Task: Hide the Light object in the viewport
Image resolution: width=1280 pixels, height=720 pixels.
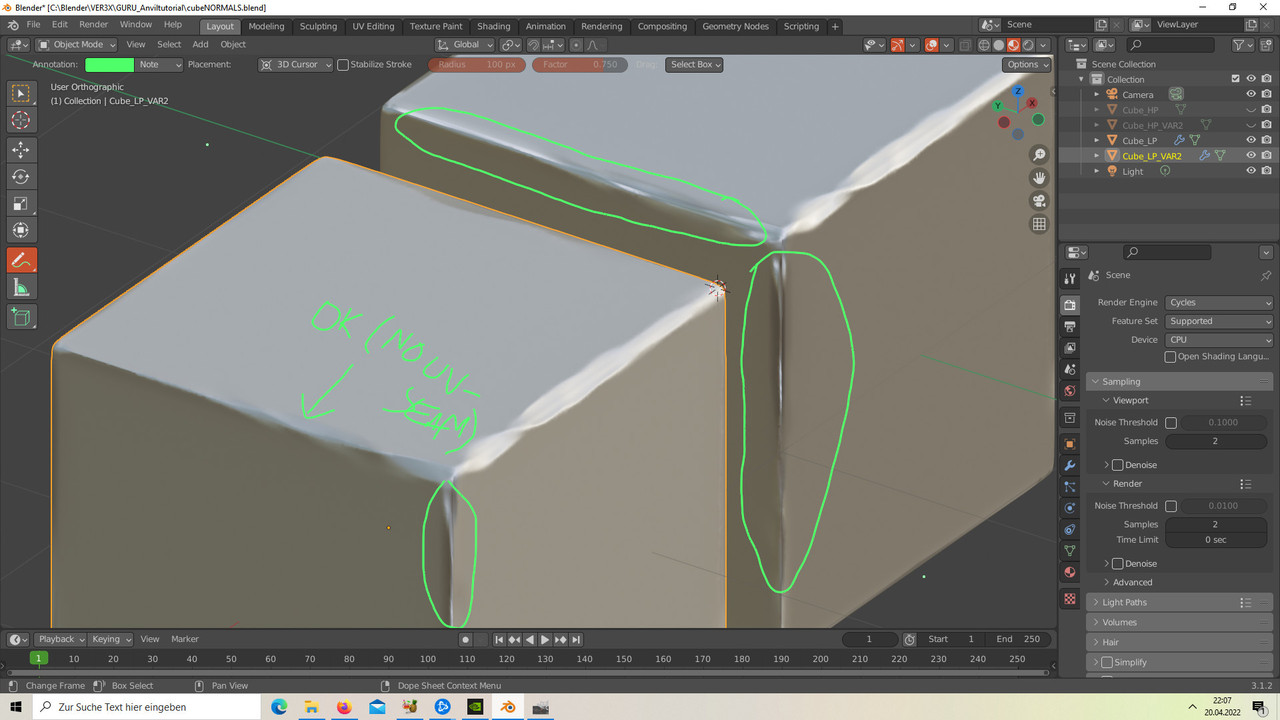Action: coord(1249,170)
